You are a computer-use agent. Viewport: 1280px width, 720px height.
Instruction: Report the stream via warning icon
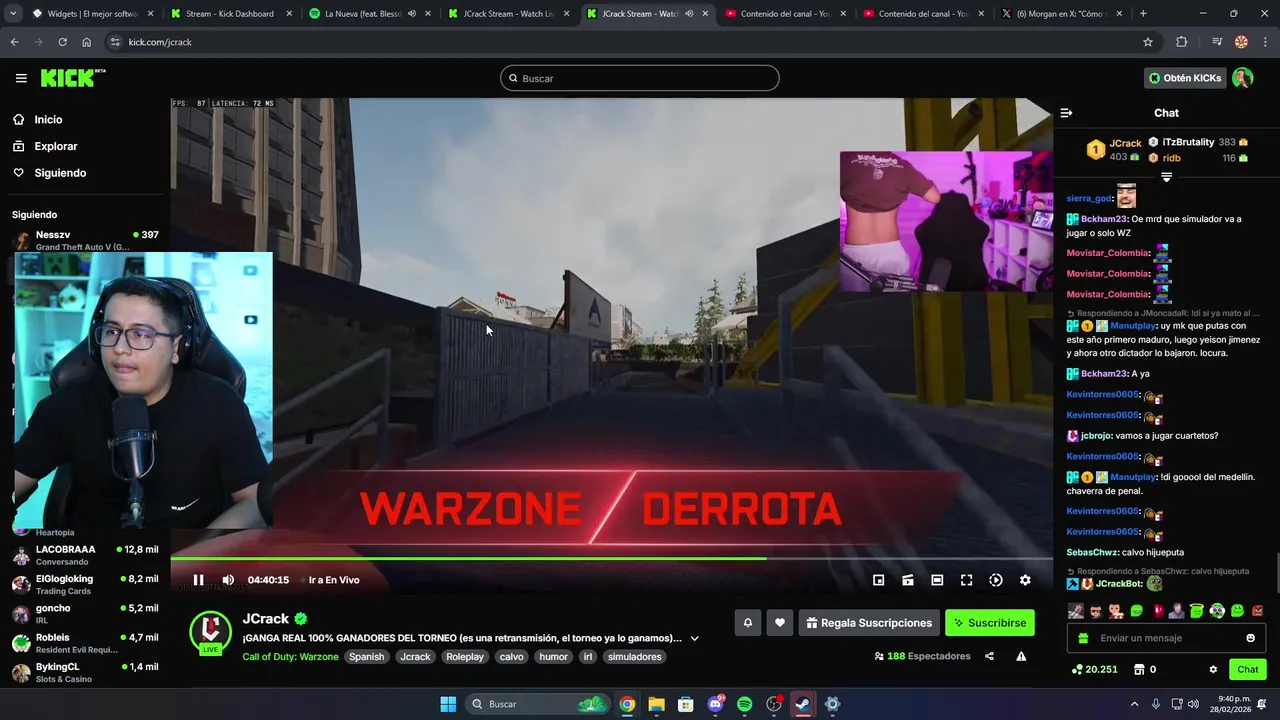pos(1021,656)
